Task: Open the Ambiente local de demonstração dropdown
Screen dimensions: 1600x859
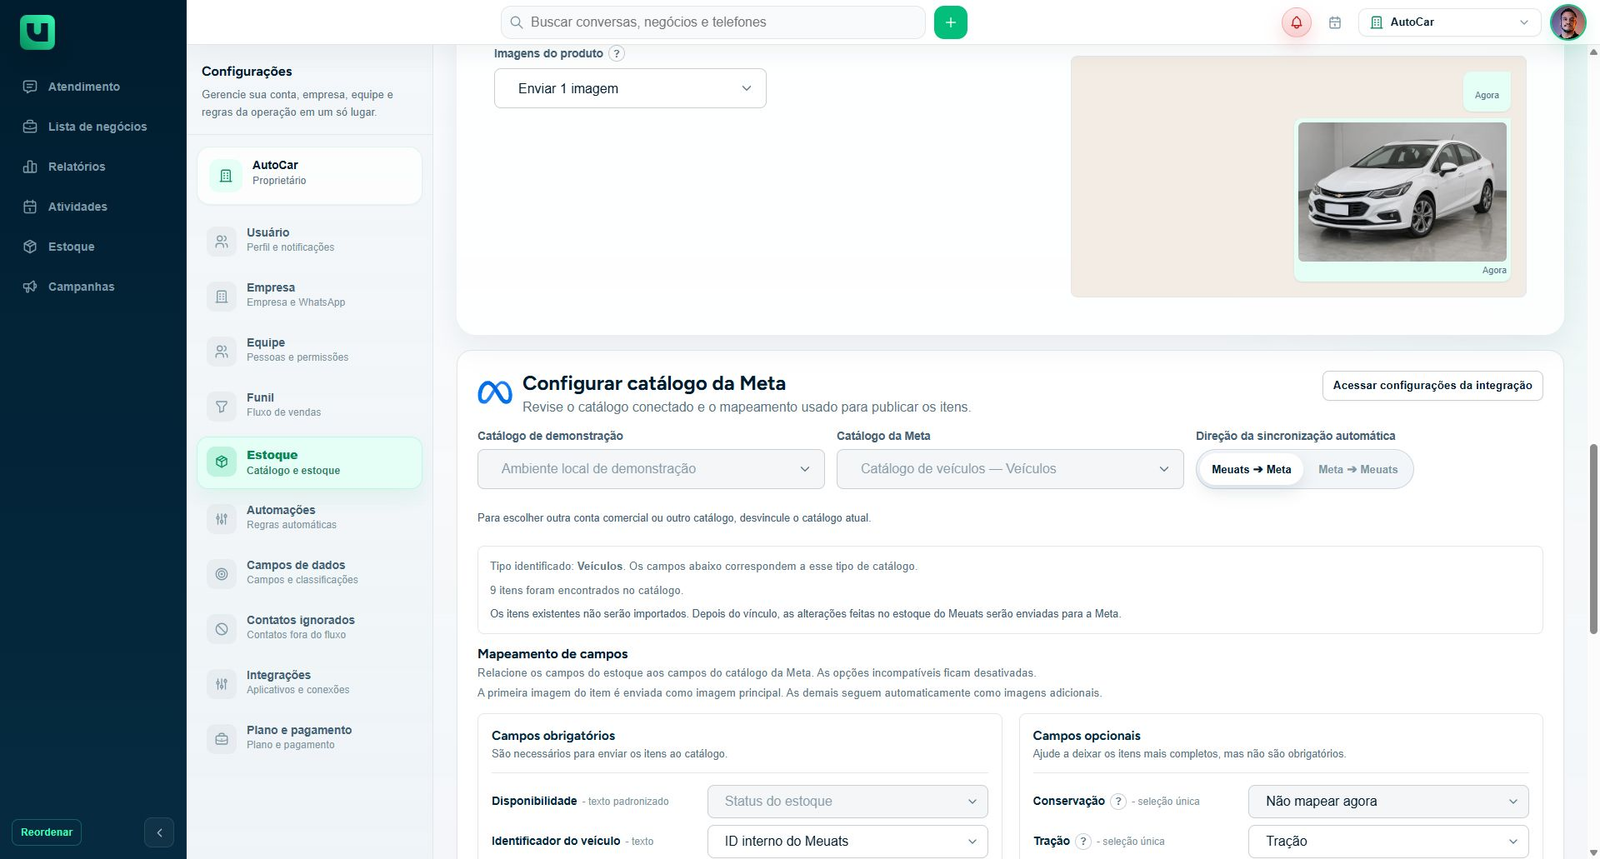Action: pos(651,469)
